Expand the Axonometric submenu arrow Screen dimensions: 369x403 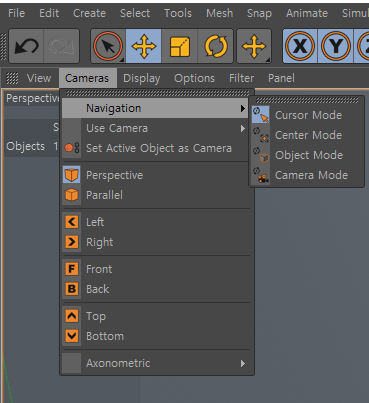[243, 363]
